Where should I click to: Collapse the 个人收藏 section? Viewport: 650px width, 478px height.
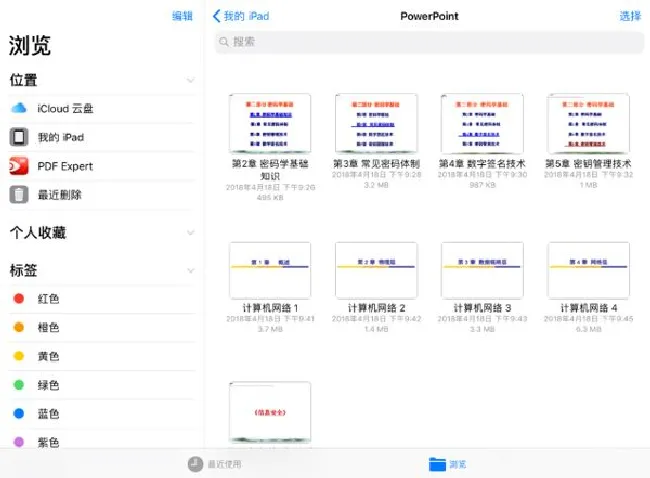[190, 232]
